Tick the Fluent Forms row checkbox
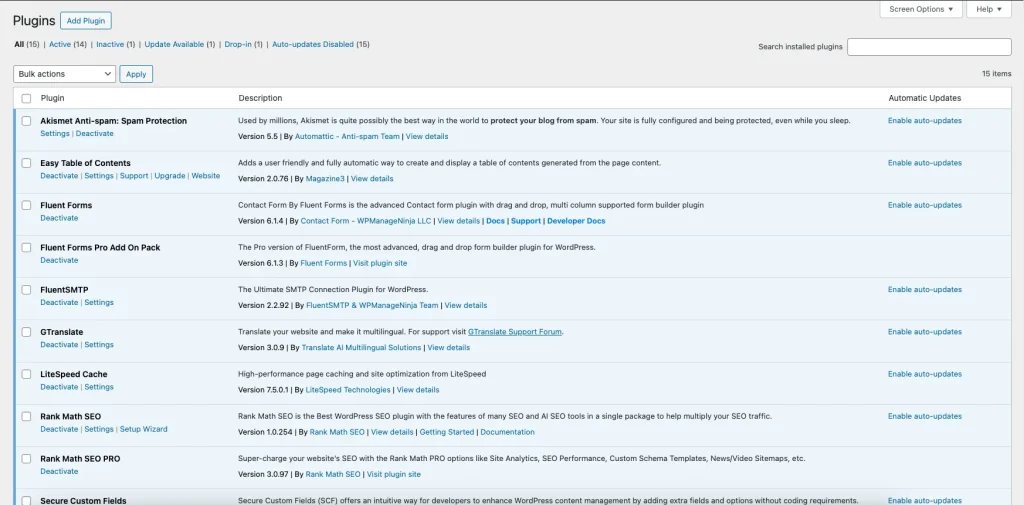Viewport: 1024px width, 505px height. pyautogui.click(x=26, y=205)
